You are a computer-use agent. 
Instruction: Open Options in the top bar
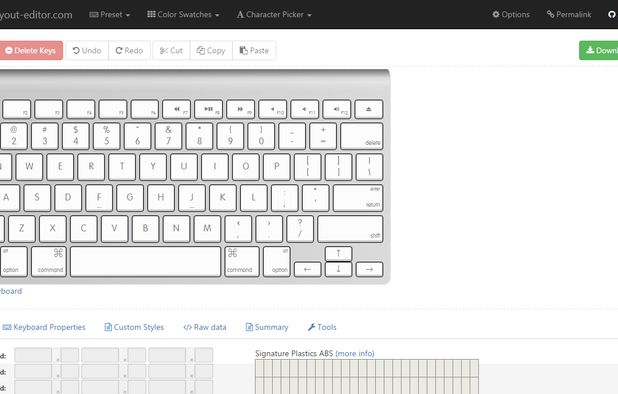tap(511, 15)
